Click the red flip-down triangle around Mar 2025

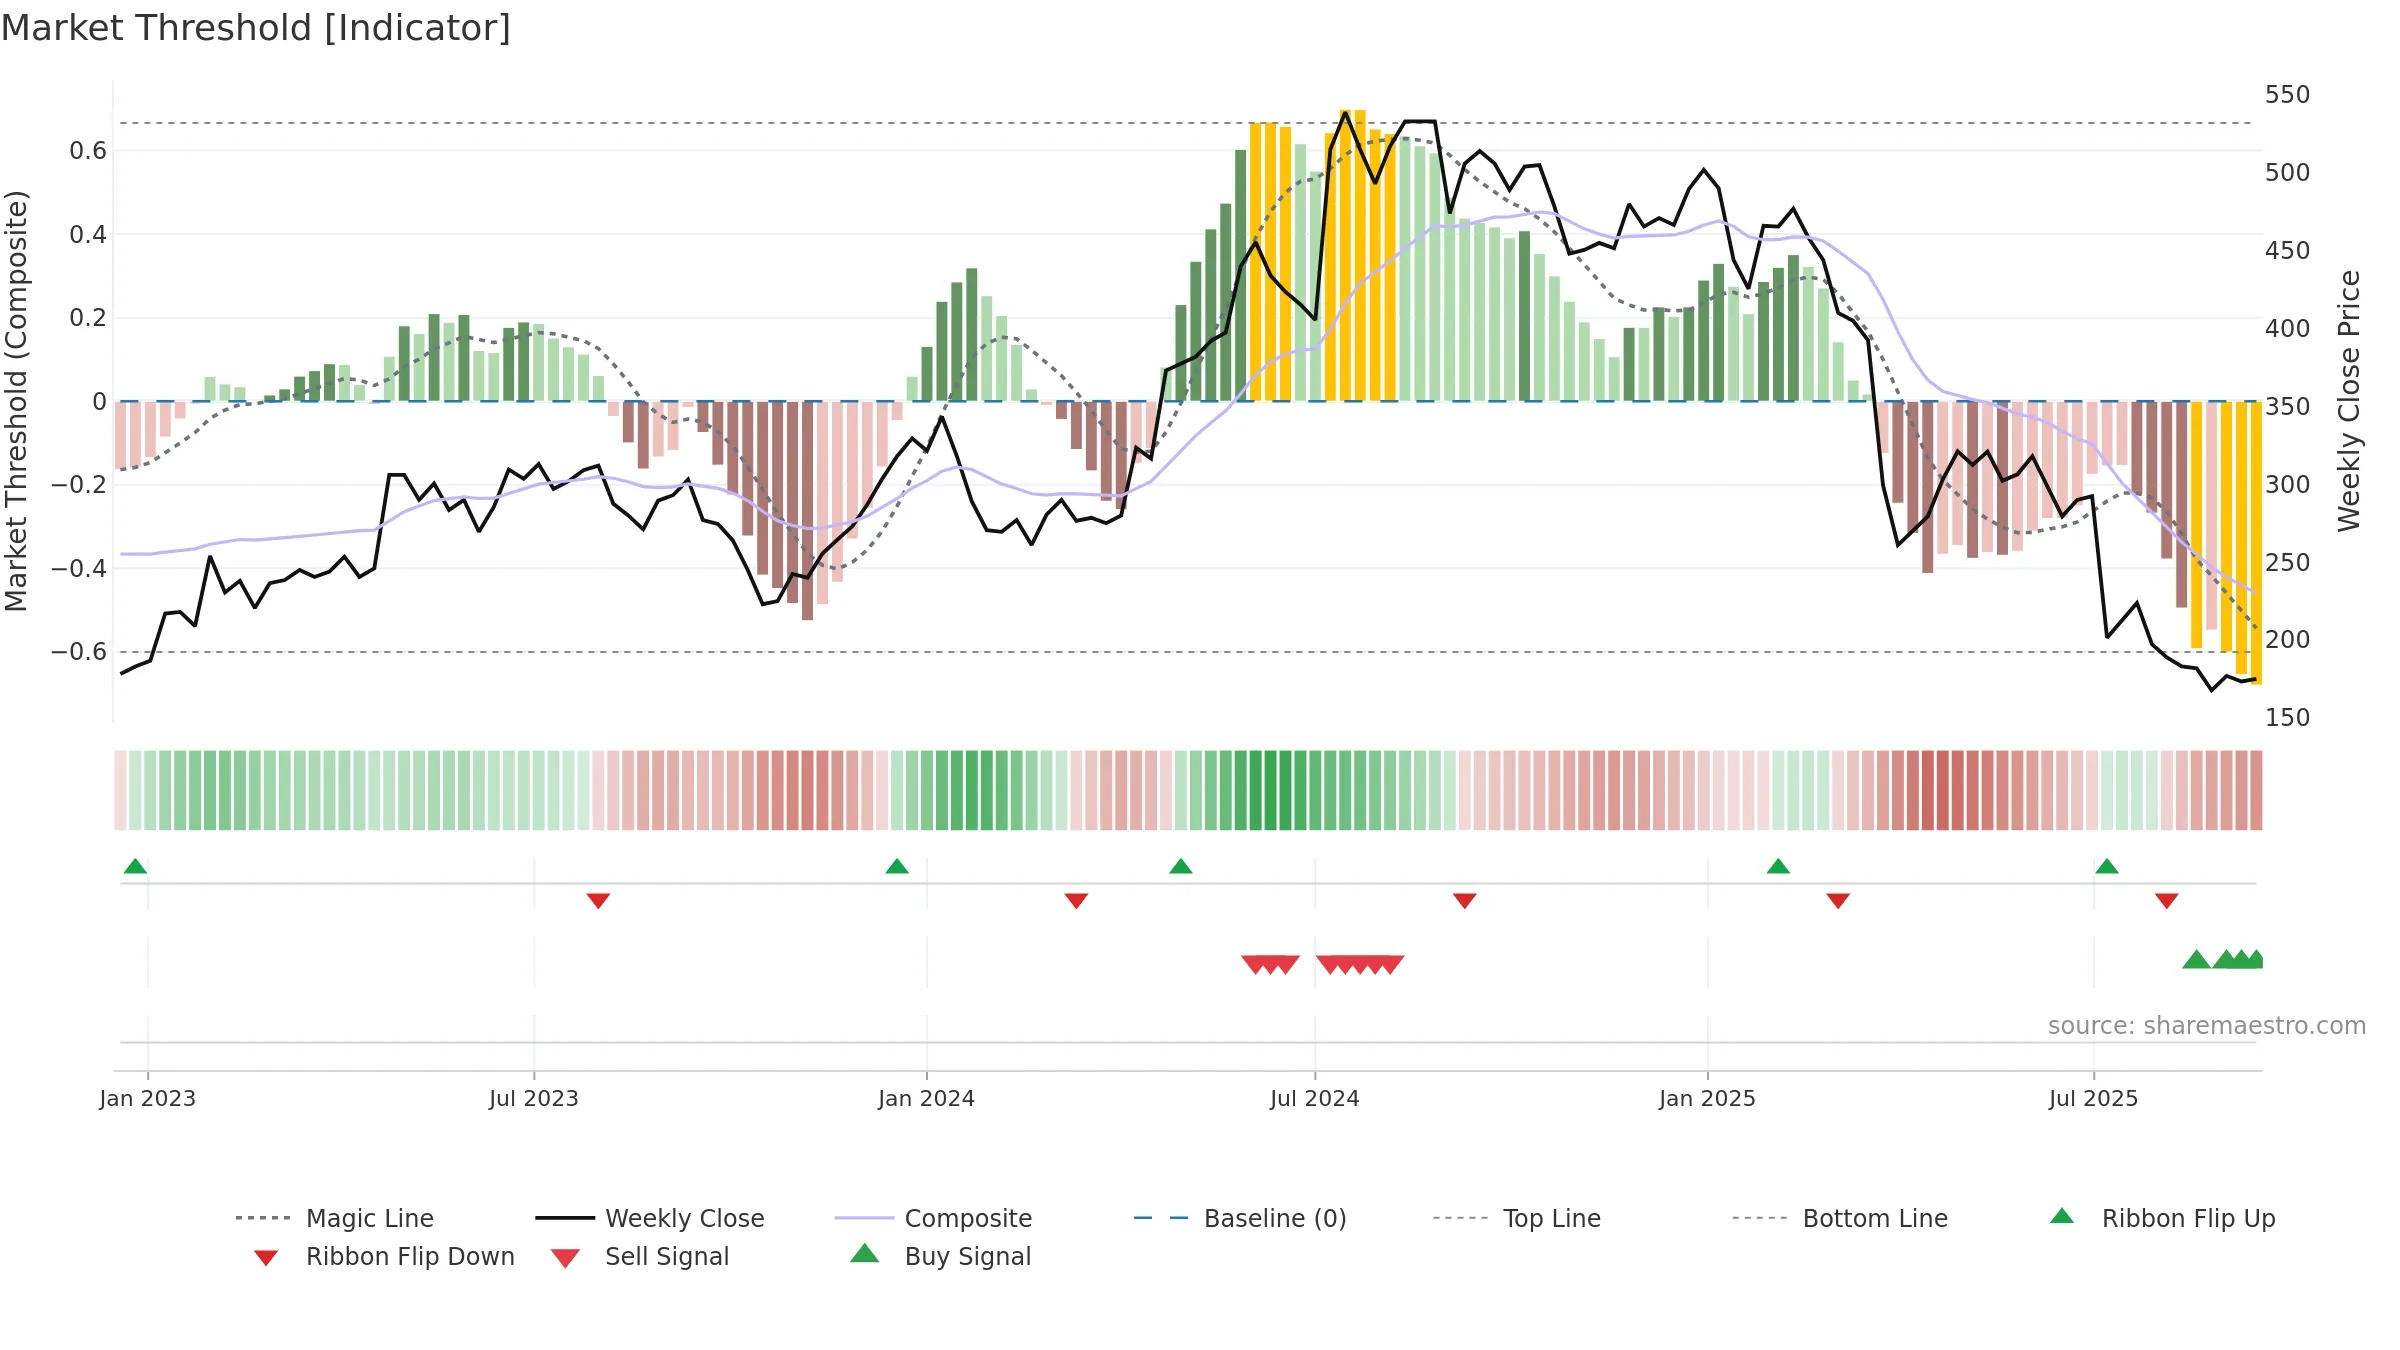pyautogui.click(x=1838, y=901)
